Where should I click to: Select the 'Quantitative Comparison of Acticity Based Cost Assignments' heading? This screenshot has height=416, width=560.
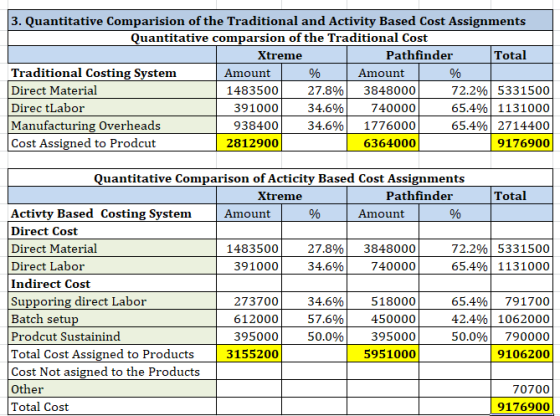tap(279, 178)
